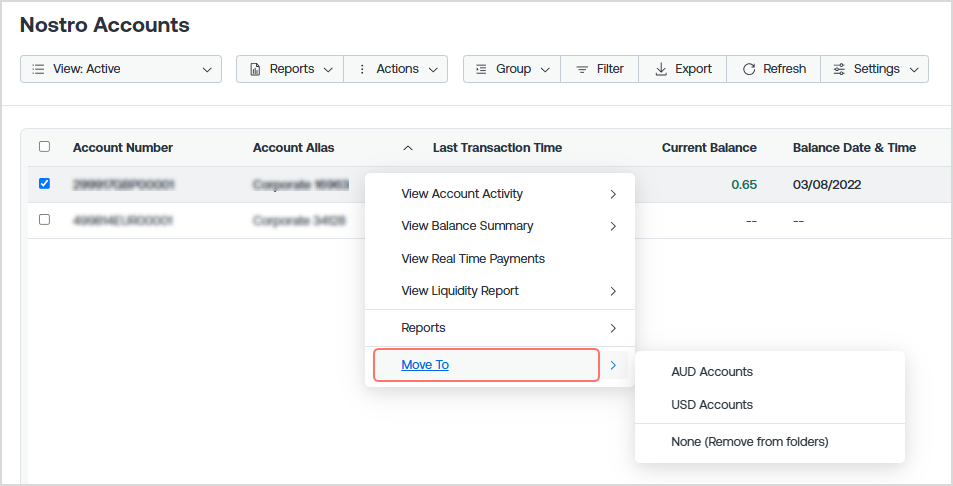Click the Settings sliders icon
The height and width of the screenshot is (486, 953).
tap(839, 69)
